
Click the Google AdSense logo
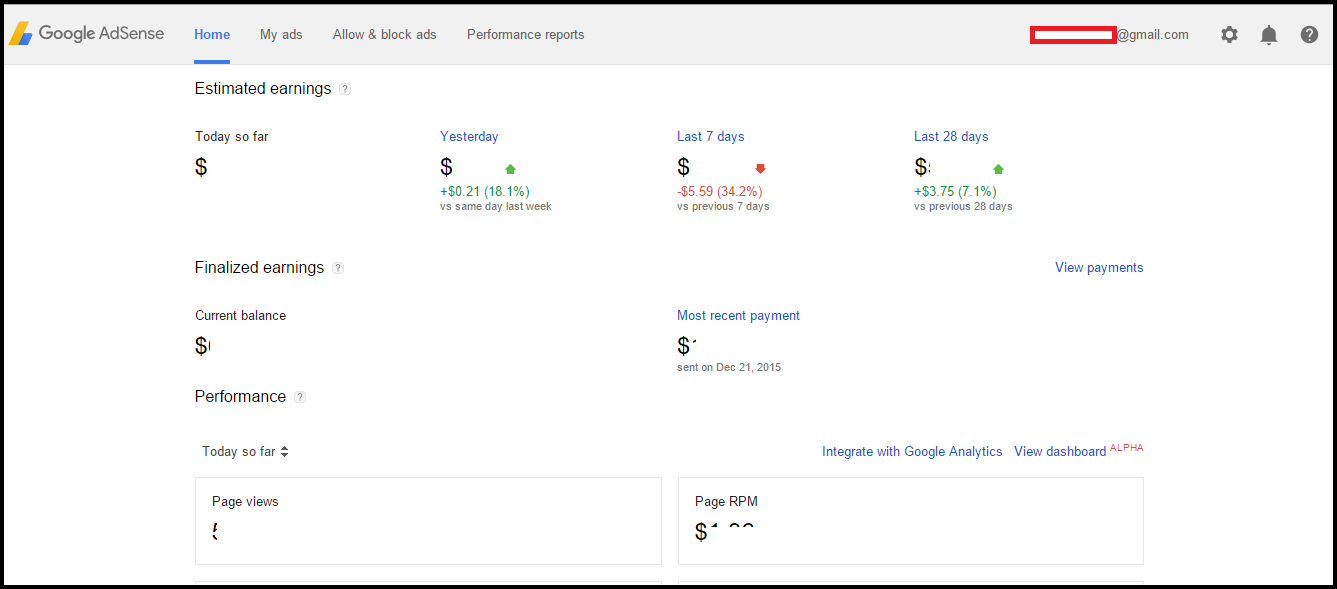[x=86, y=34]
